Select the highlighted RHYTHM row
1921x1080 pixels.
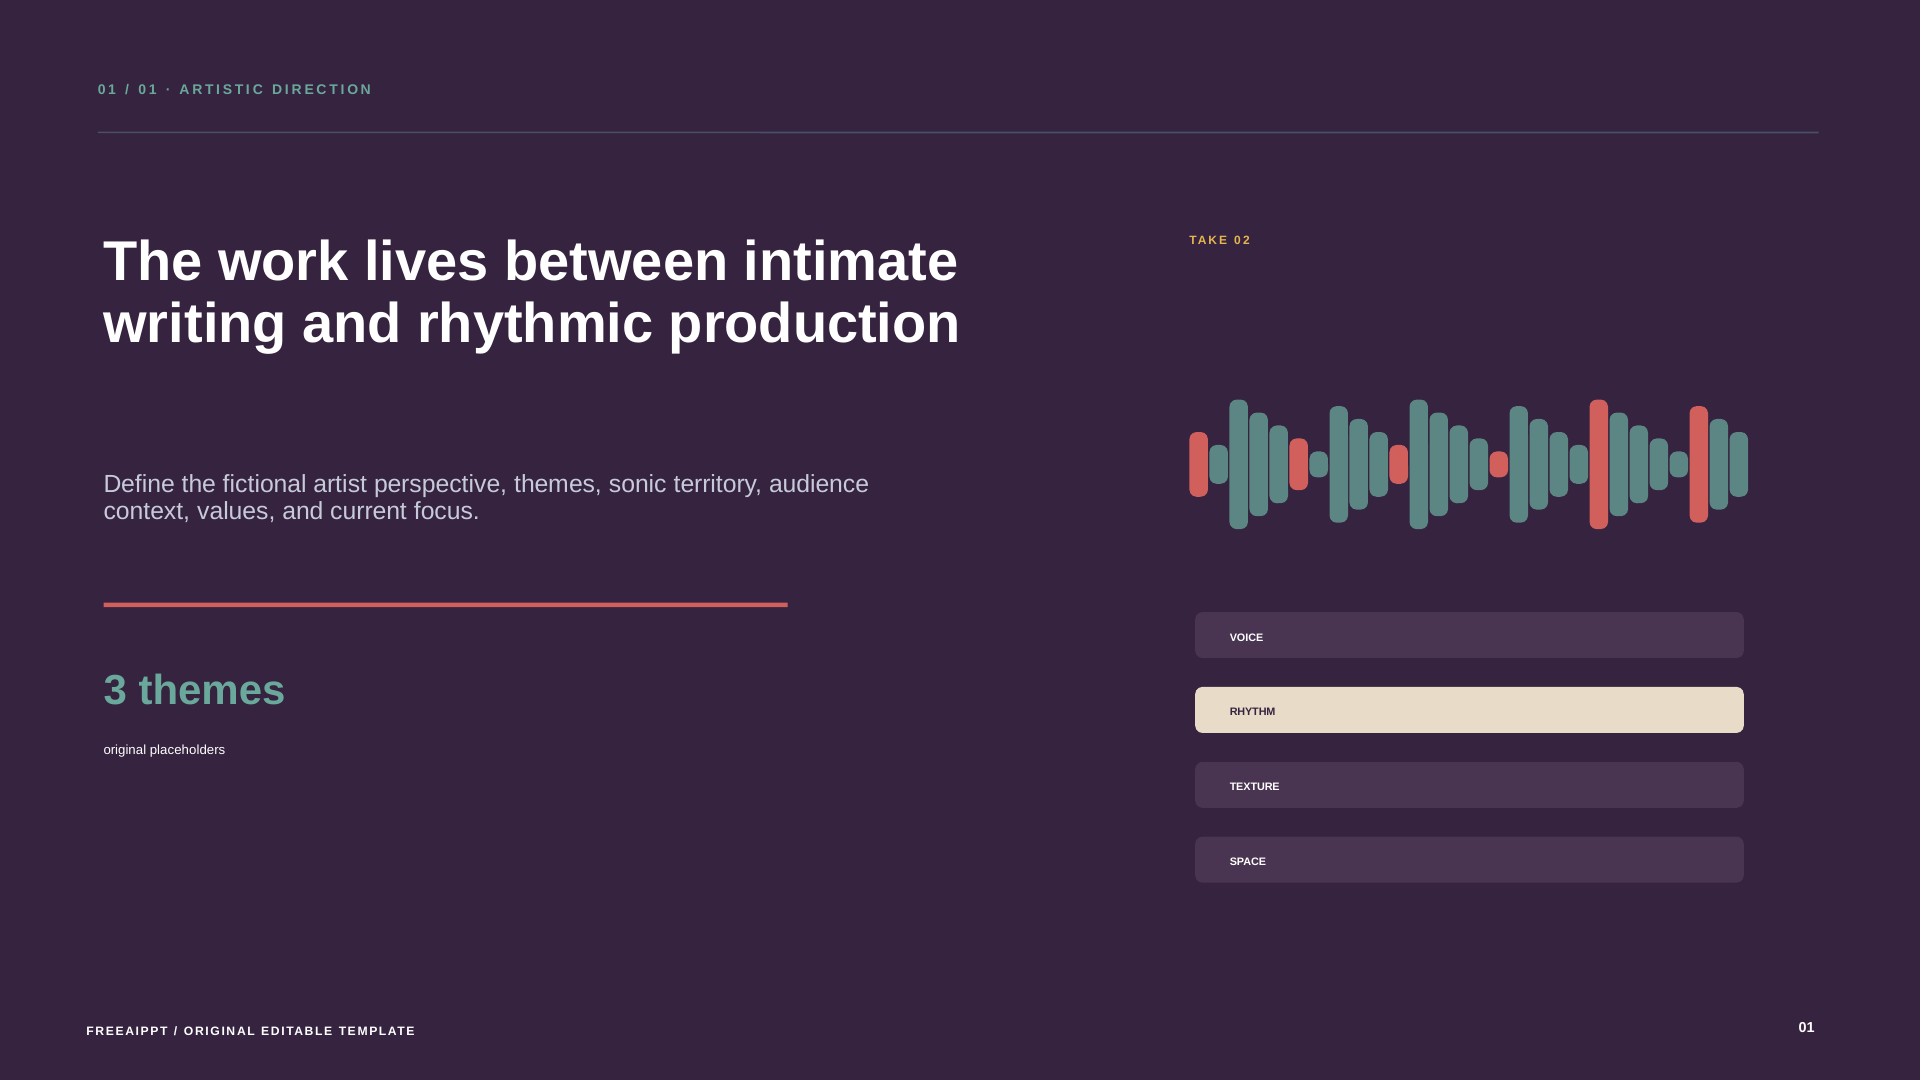[x=1469, y=710]
